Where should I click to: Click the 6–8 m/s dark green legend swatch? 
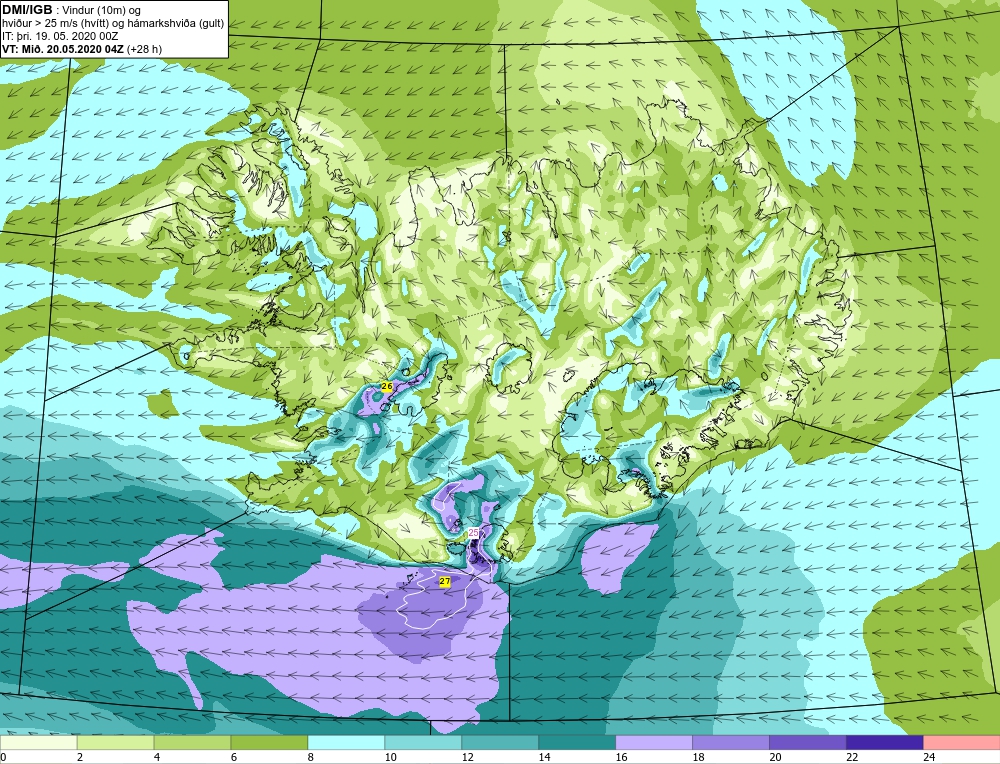269,743
